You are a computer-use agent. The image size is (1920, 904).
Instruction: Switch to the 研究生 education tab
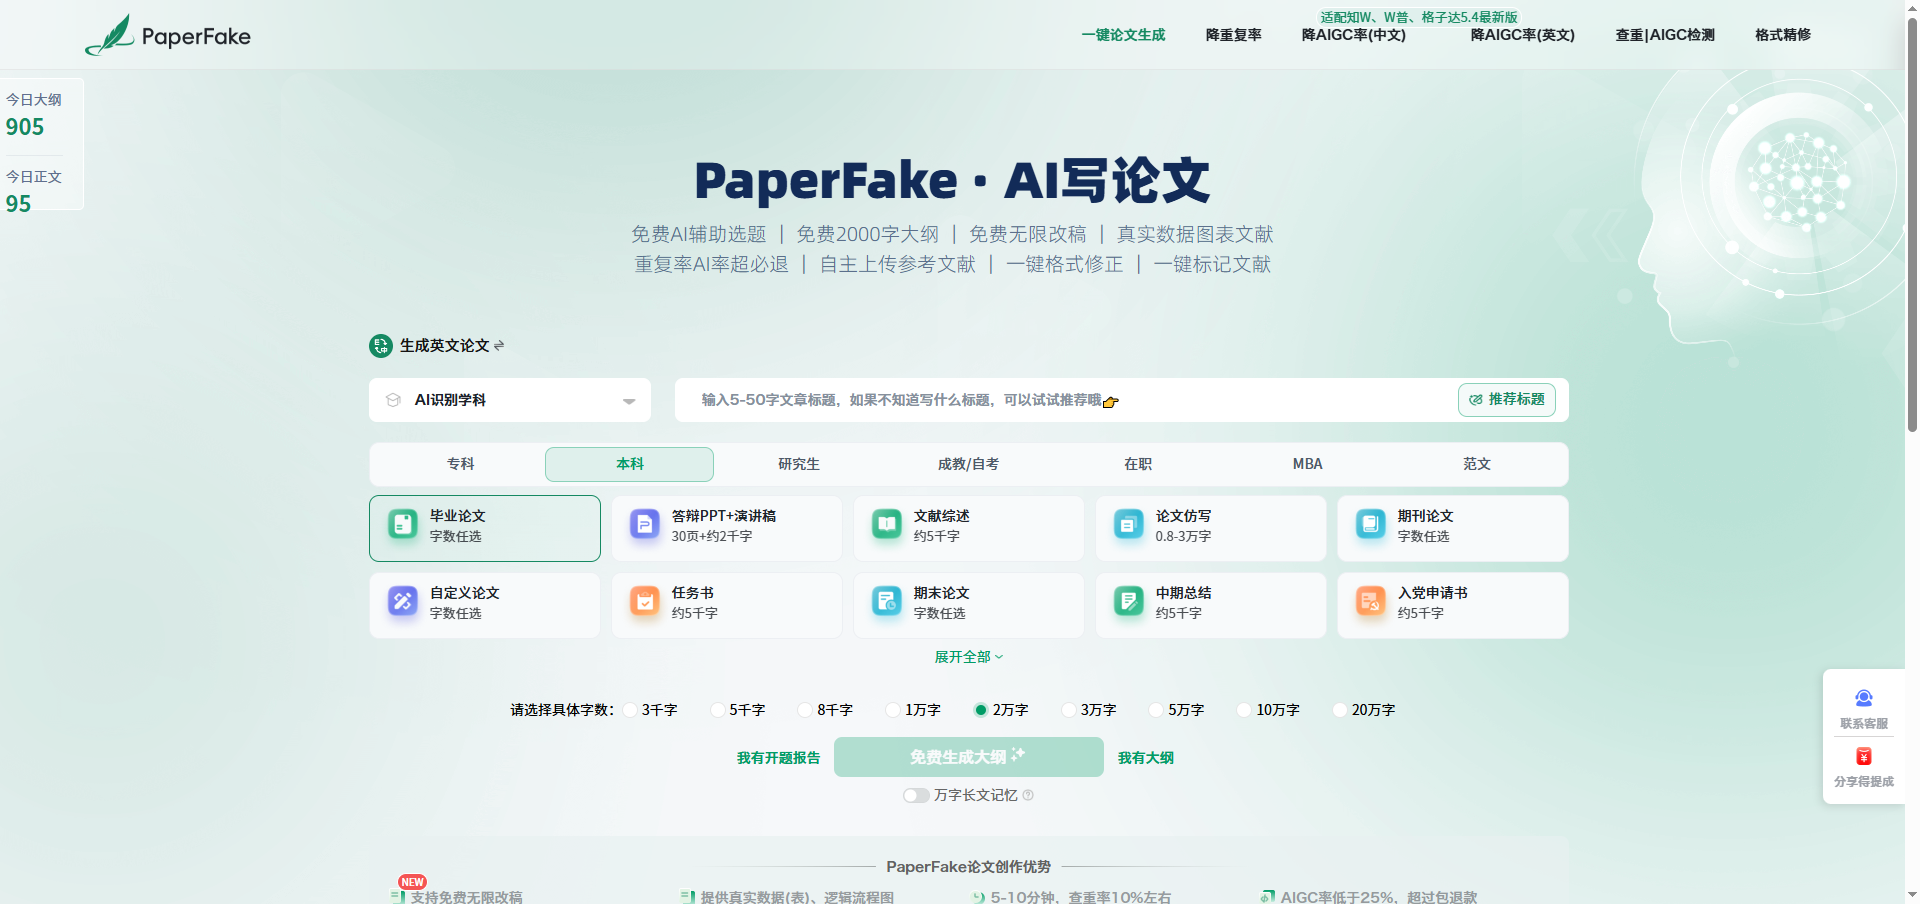coord(799,464)
